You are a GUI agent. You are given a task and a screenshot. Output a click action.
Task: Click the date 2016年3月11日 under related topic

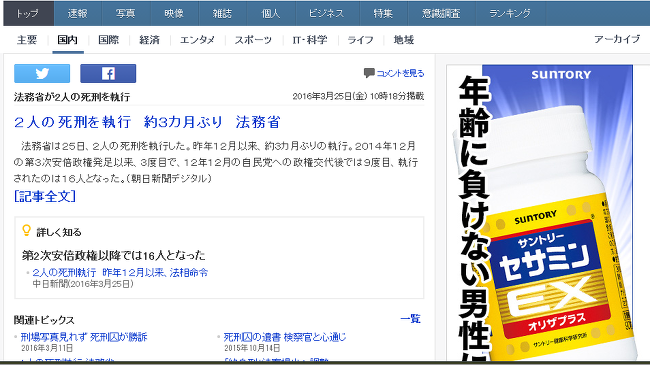pyautogui.click(x=47, y=348)
